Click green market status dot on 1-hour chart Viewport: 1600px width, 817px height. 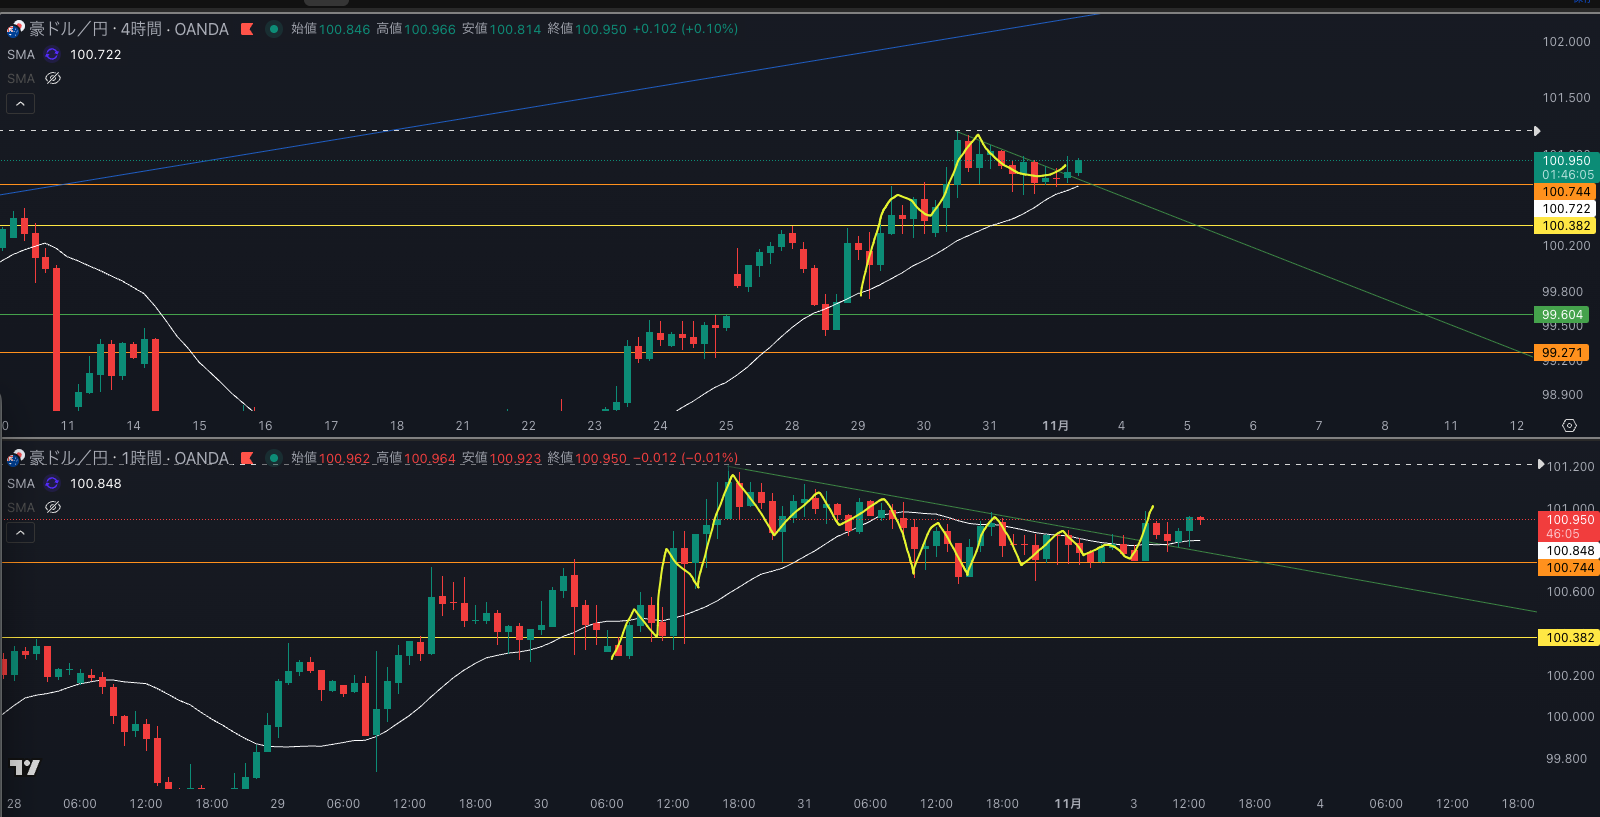pyautogui.click(x=273, y=458)
